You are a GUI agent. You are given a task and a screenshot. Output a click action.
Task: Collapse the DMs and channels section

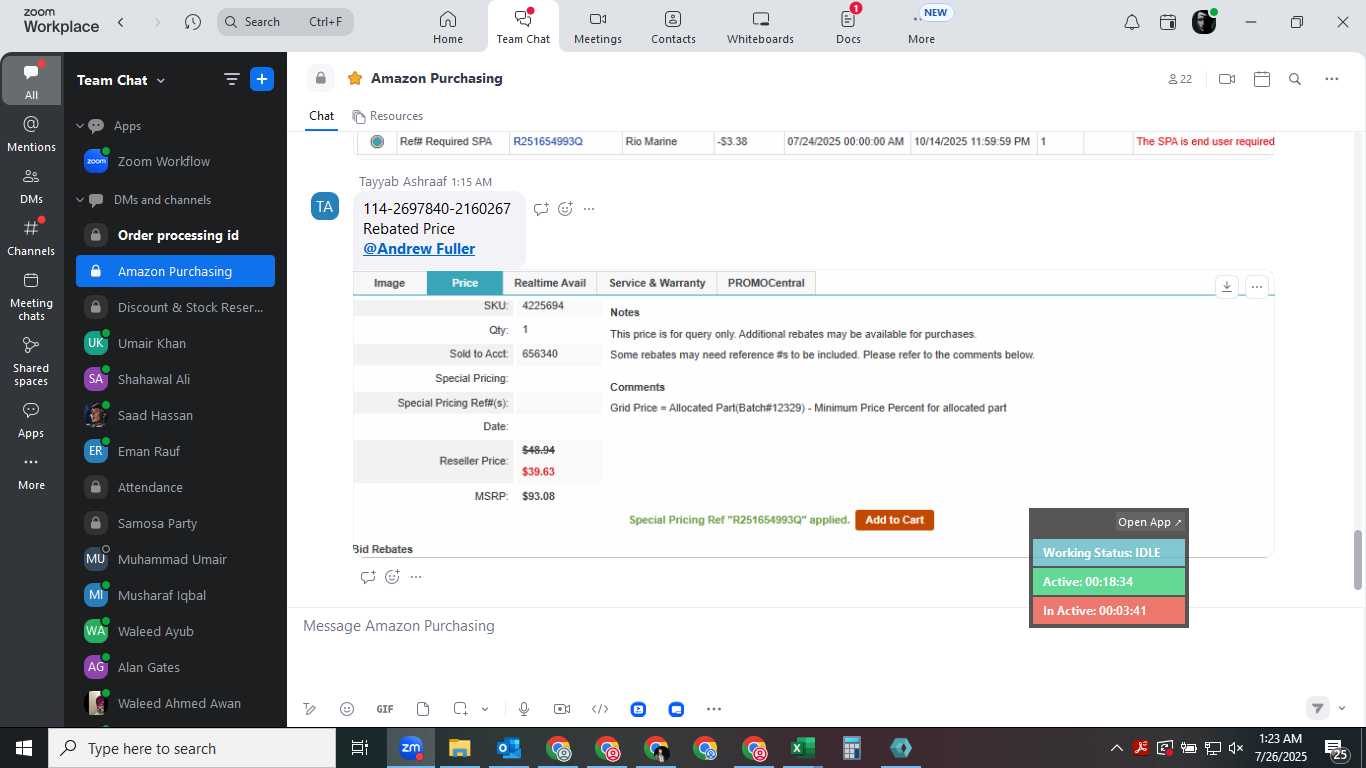(x=80, y=200)
